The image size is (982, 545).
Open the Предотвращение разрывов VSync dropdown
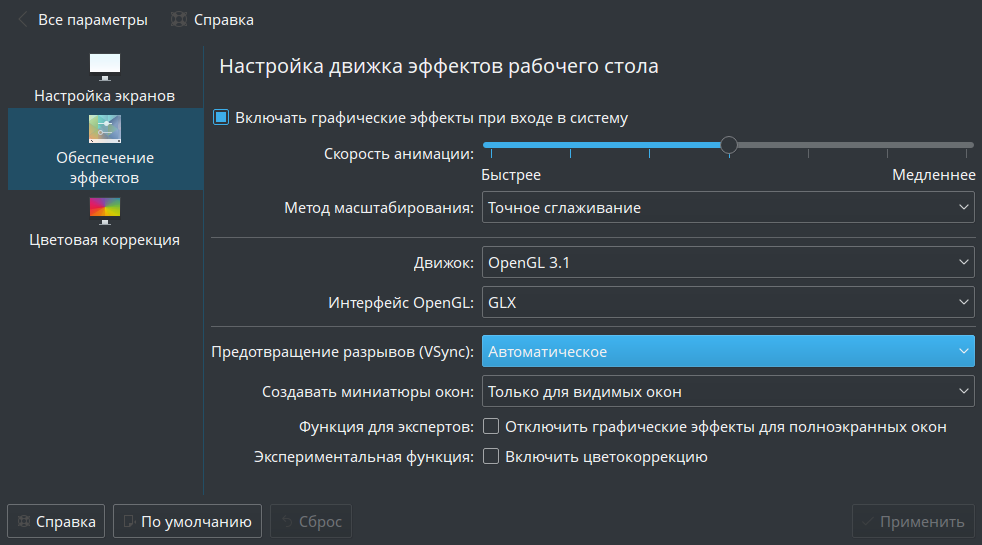(728, 352)
